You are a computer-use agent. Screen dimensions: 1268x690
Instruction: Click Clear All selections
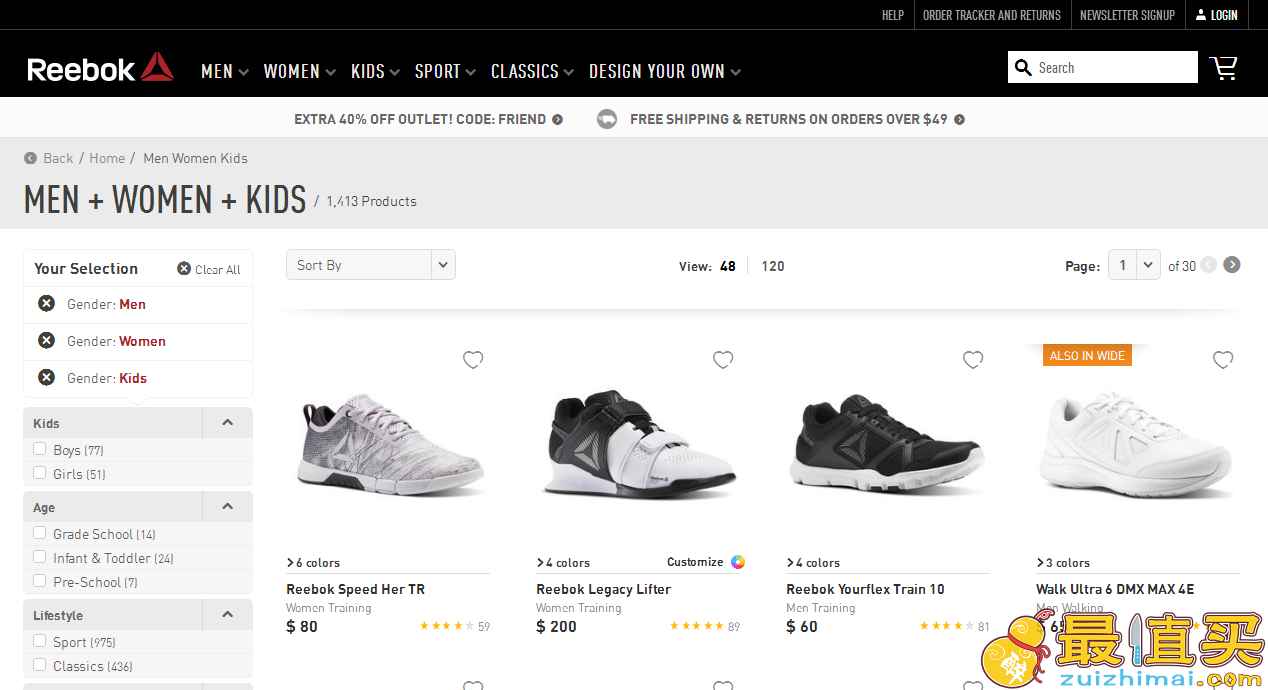(209, 269)
